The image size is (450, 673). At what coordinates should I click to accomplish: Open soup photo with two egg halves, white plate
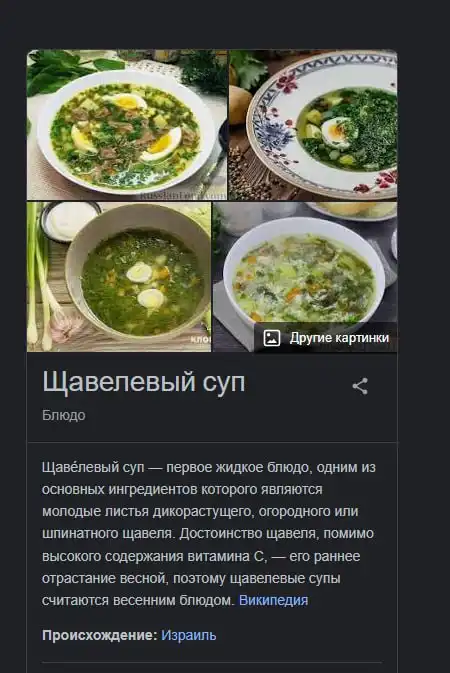coord(127,125)
